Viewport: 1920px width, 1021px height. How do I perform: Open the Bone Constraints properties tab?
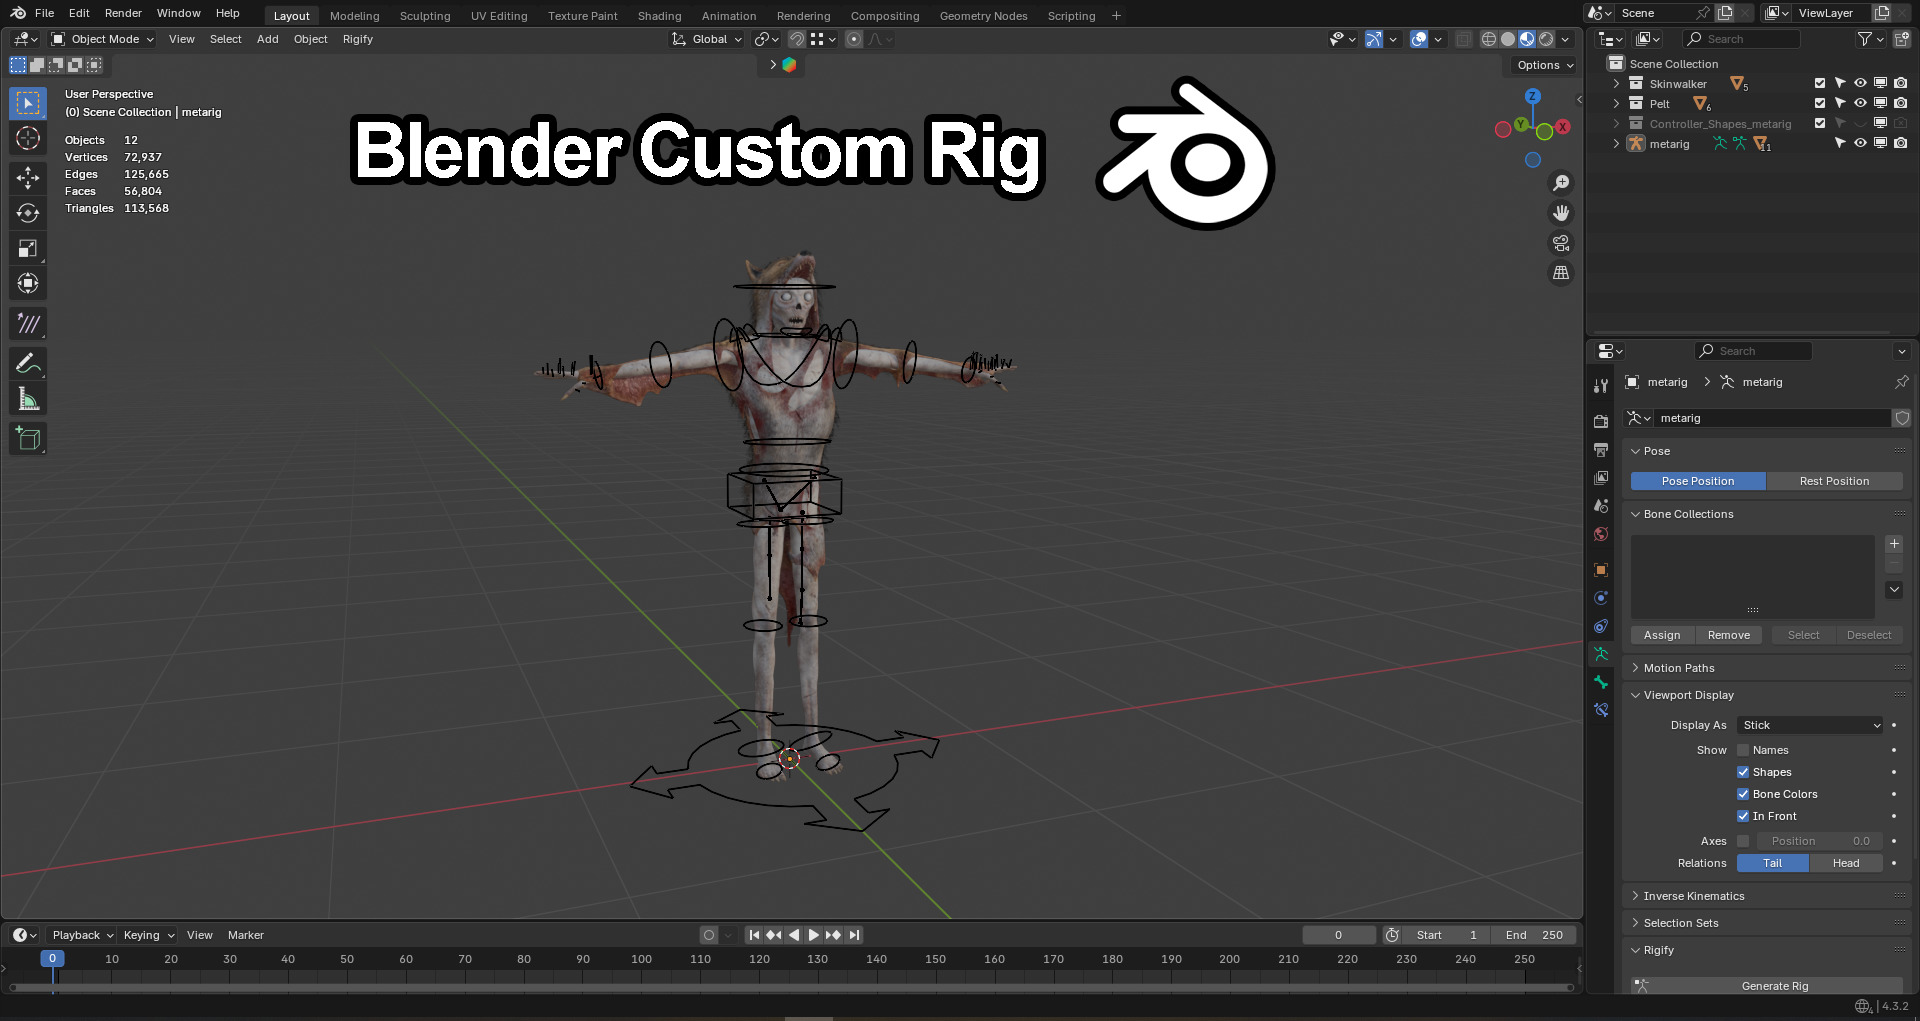1601,710
